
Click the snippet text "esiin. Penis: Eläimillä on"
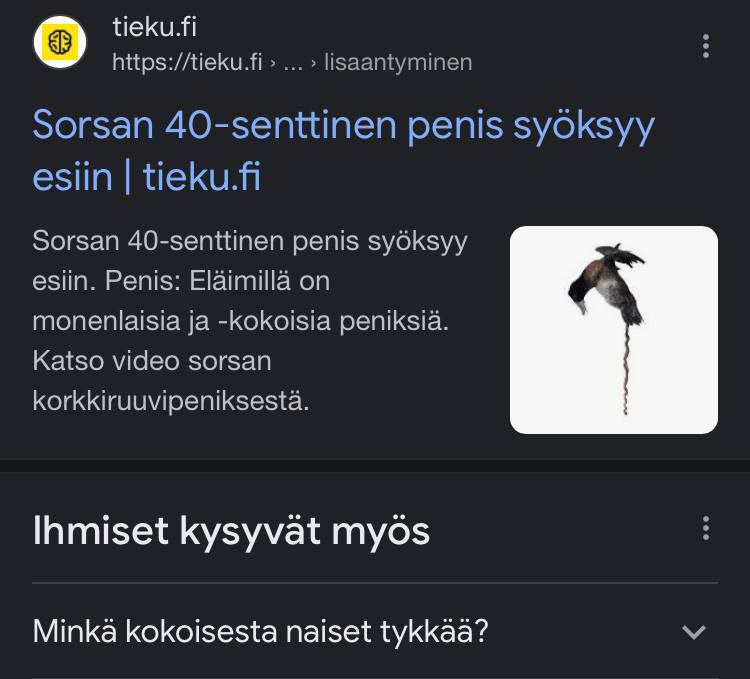tap(180, 282)
